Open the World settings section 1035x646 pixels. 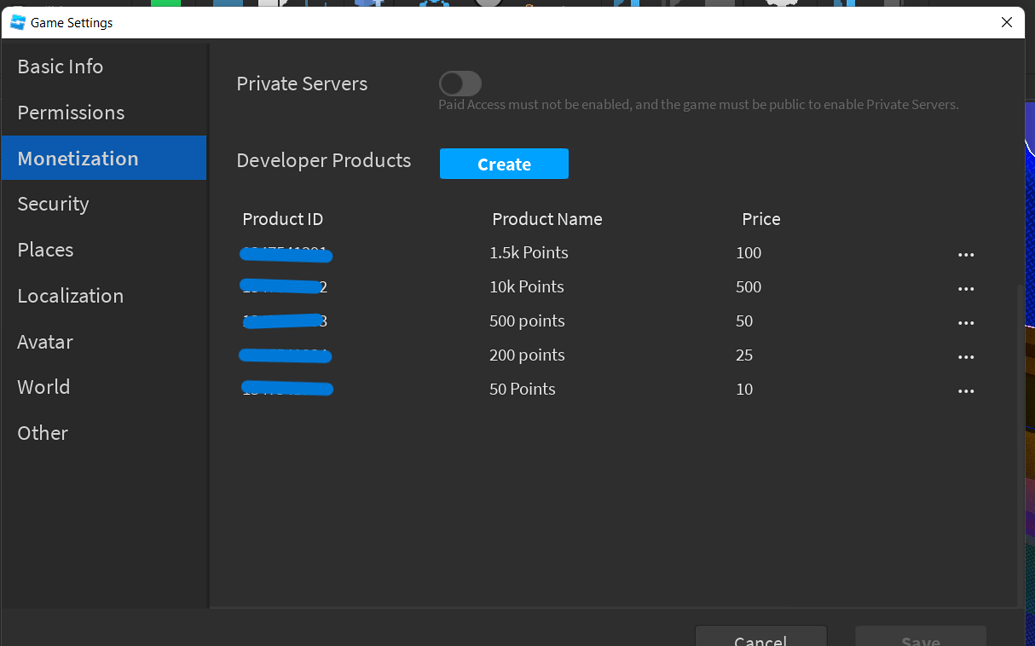43,387
